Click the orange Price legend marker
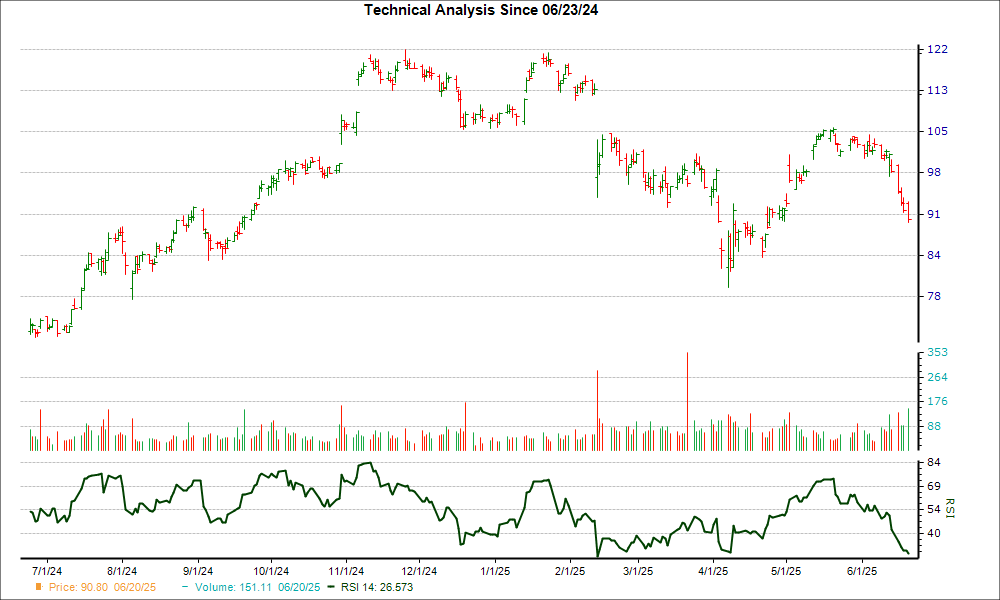The width and height of the screenshot is (1000, 600). point(39,587)
